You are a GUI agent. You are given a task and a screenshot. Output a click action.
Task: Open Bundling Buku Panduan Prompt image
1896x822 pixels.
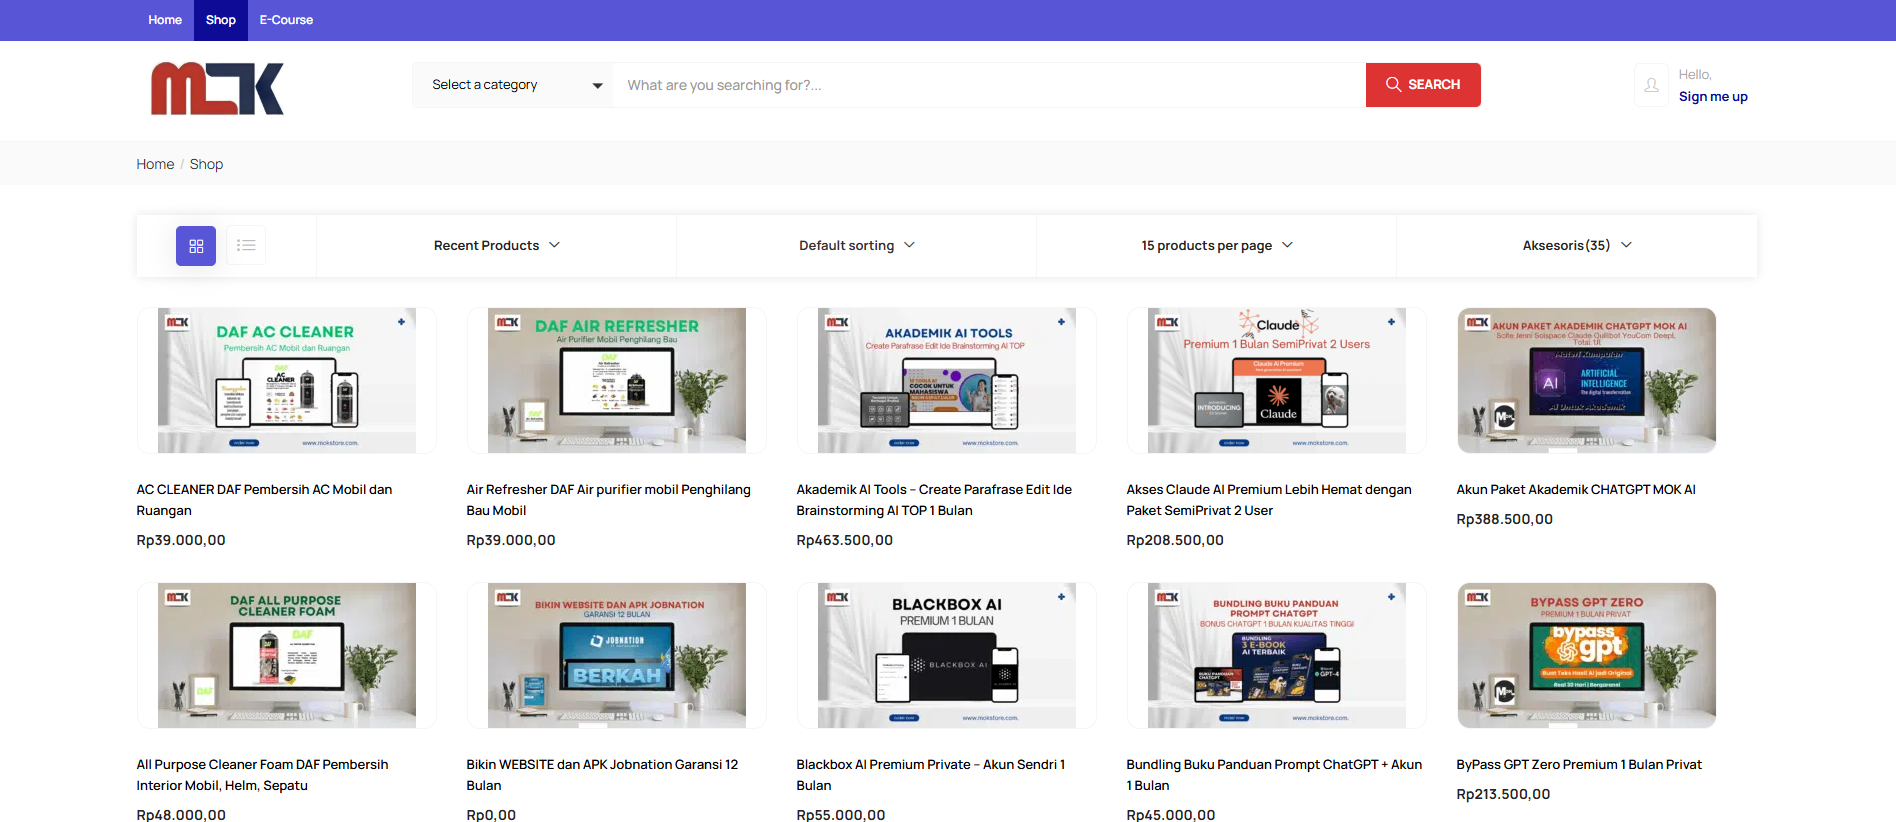tap(1277, 656)
